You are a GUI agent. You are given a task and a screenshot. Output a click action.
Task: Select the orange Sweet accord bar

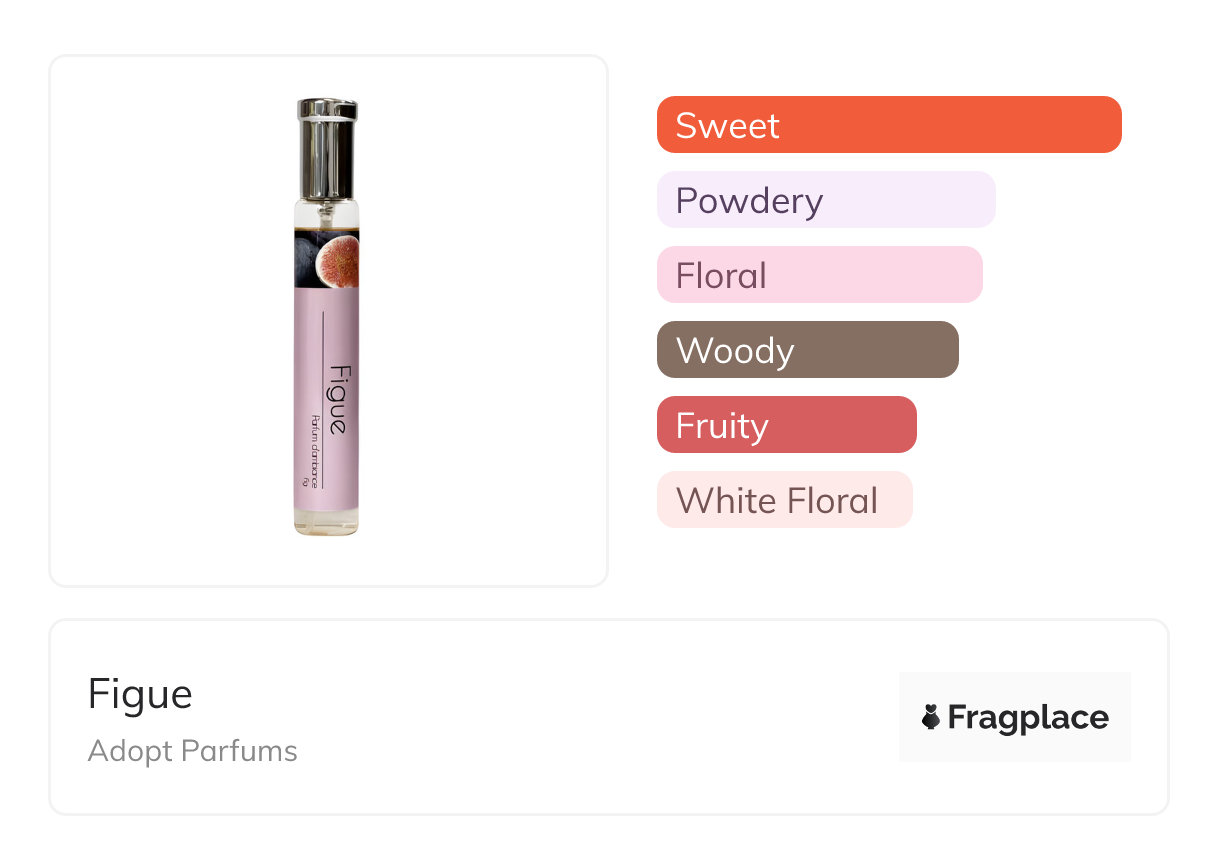888,125
